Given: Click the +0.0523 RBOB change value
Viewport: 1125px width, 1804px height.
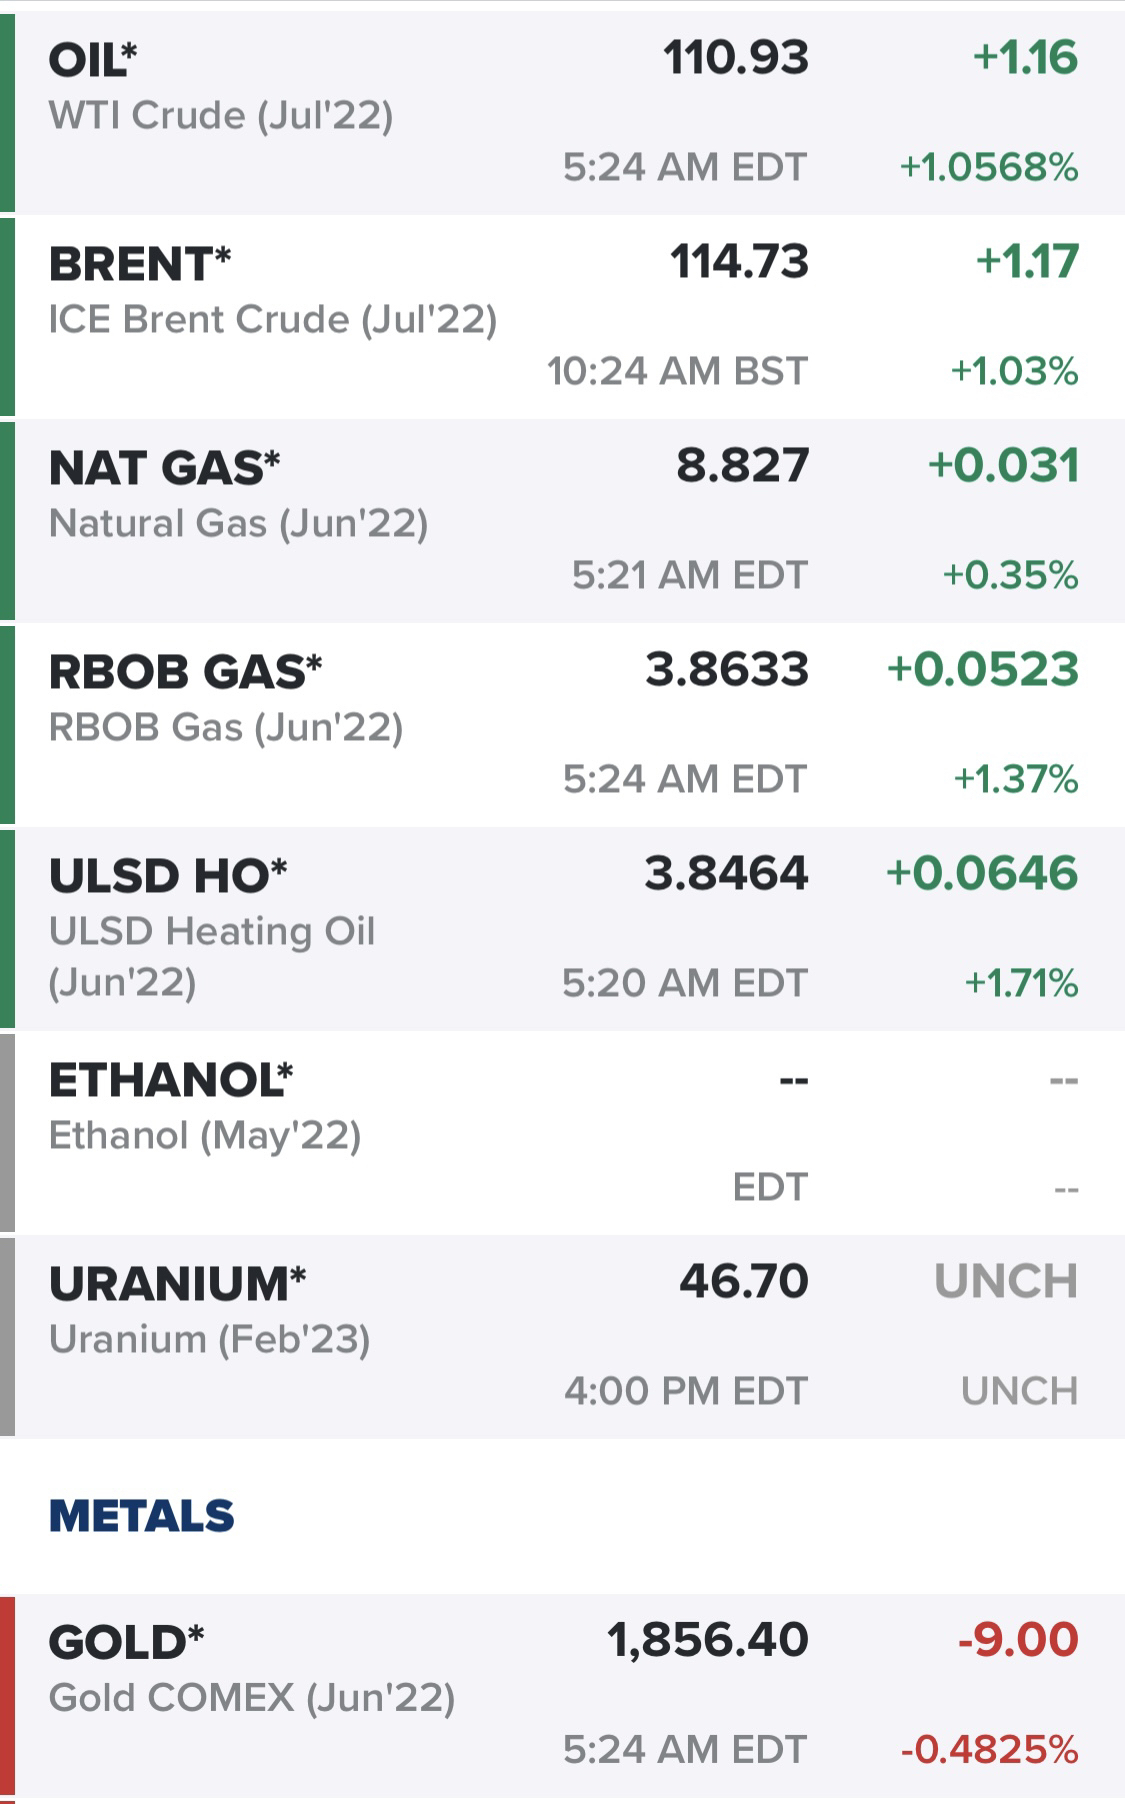Looking at the screenshot, I should (983, 670).
